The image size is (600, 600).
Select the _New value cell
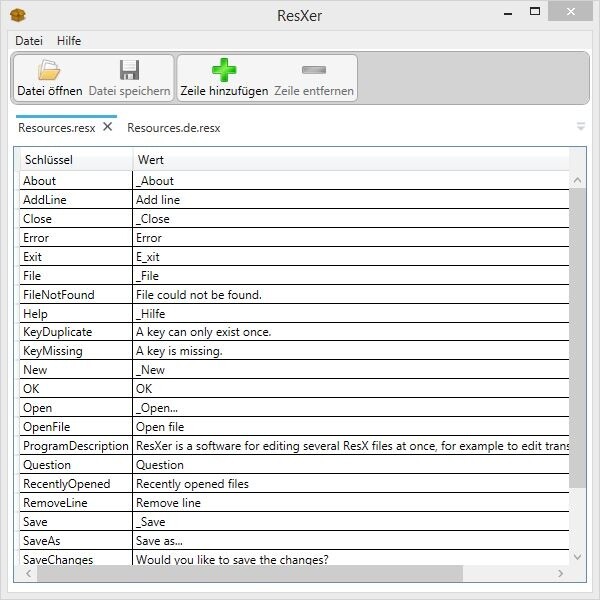(351, 370)
